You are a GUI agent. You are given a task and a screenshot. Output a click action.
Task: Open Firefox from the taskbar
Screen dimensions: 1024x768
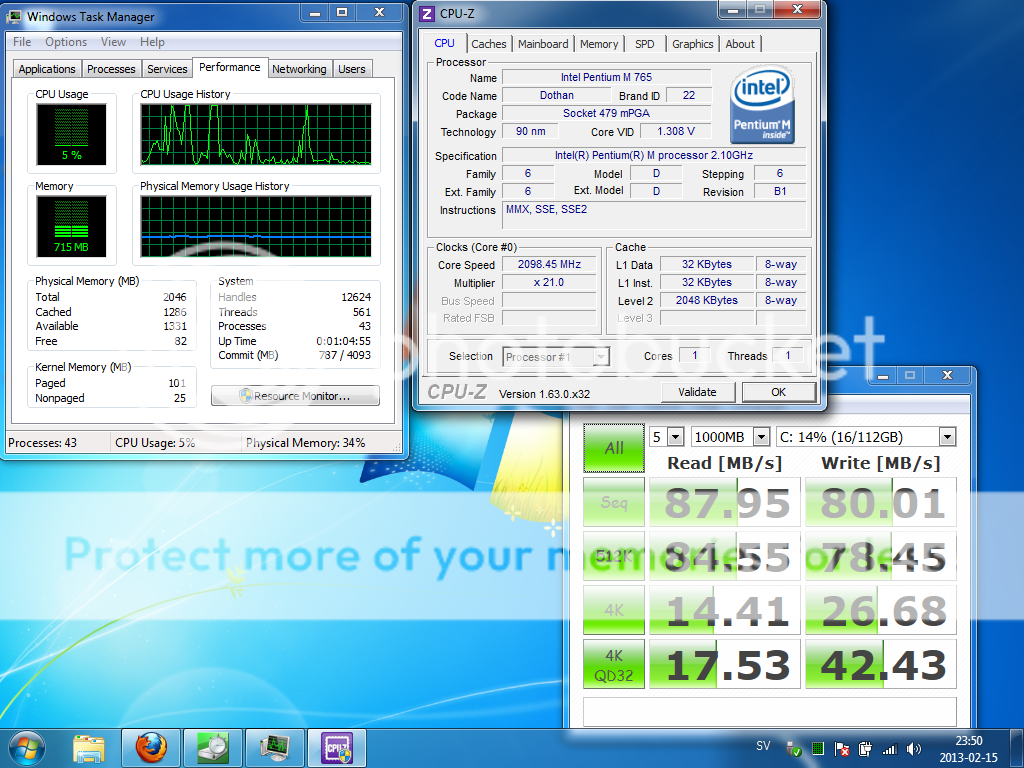pyautogui.click(x=151, y=747)
